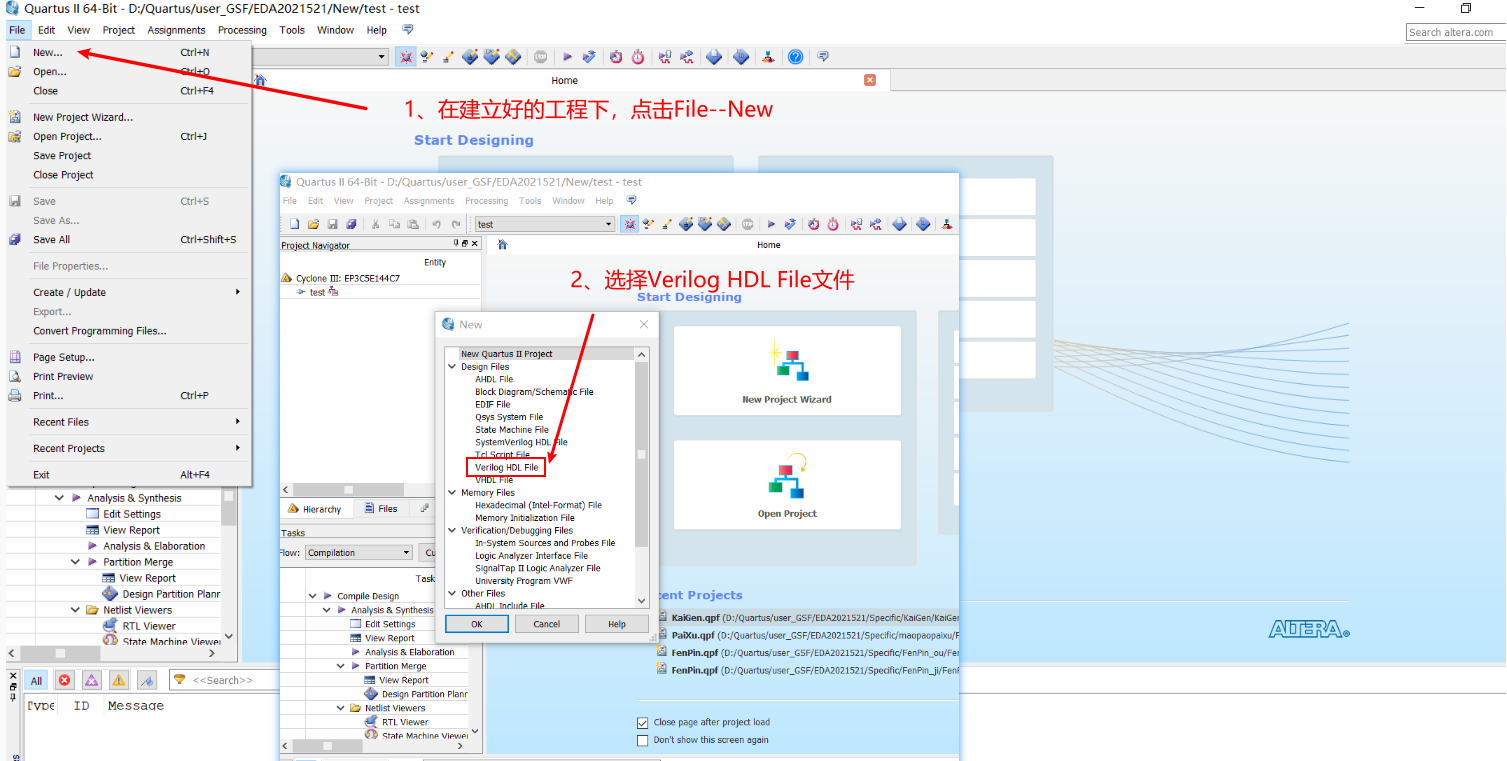The width and height of the screenshot is (1507, 761).
Task: Close the inner window's Project Navigator panel
Action: (x=475, y=244)
